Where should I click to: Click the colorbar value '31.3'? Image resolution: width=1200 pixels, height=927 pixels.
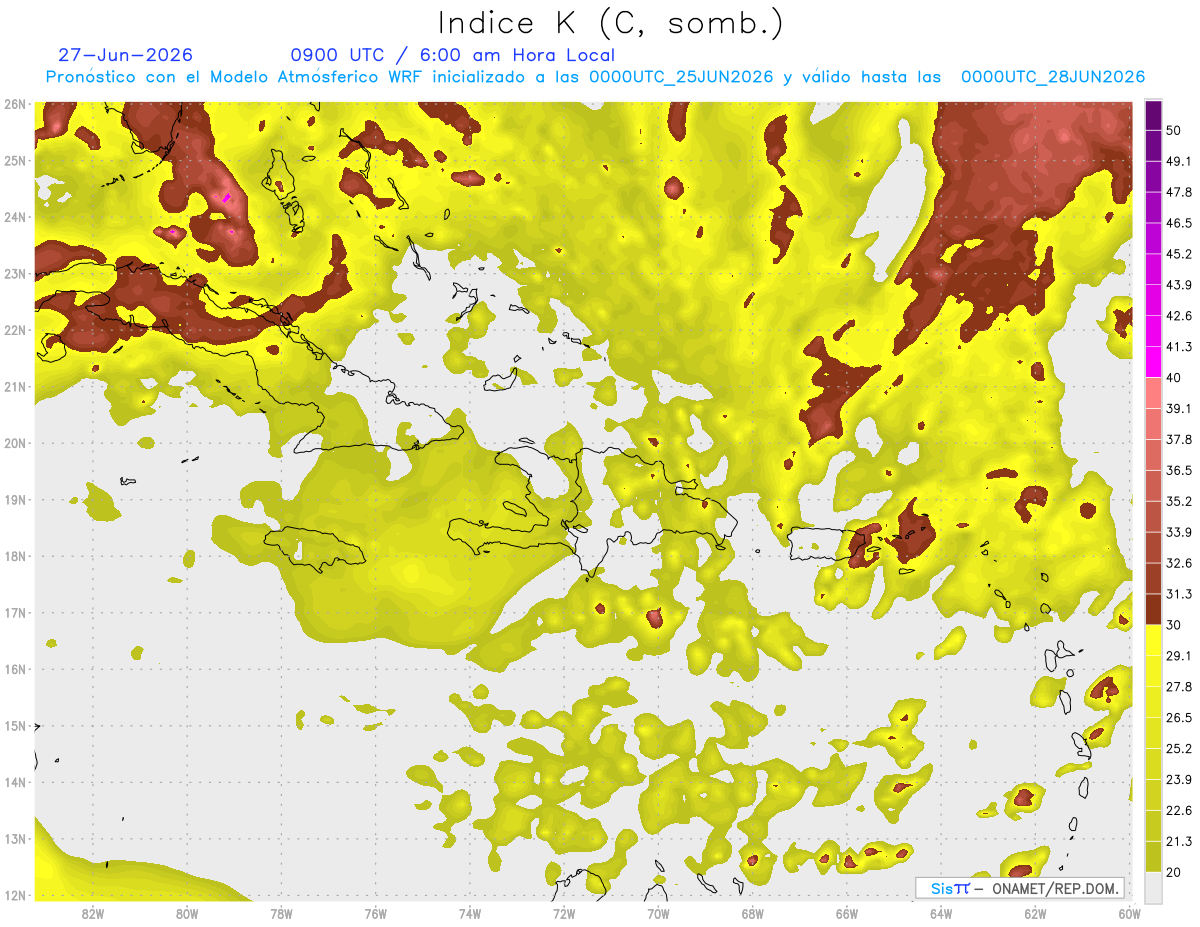[1178, 594]
